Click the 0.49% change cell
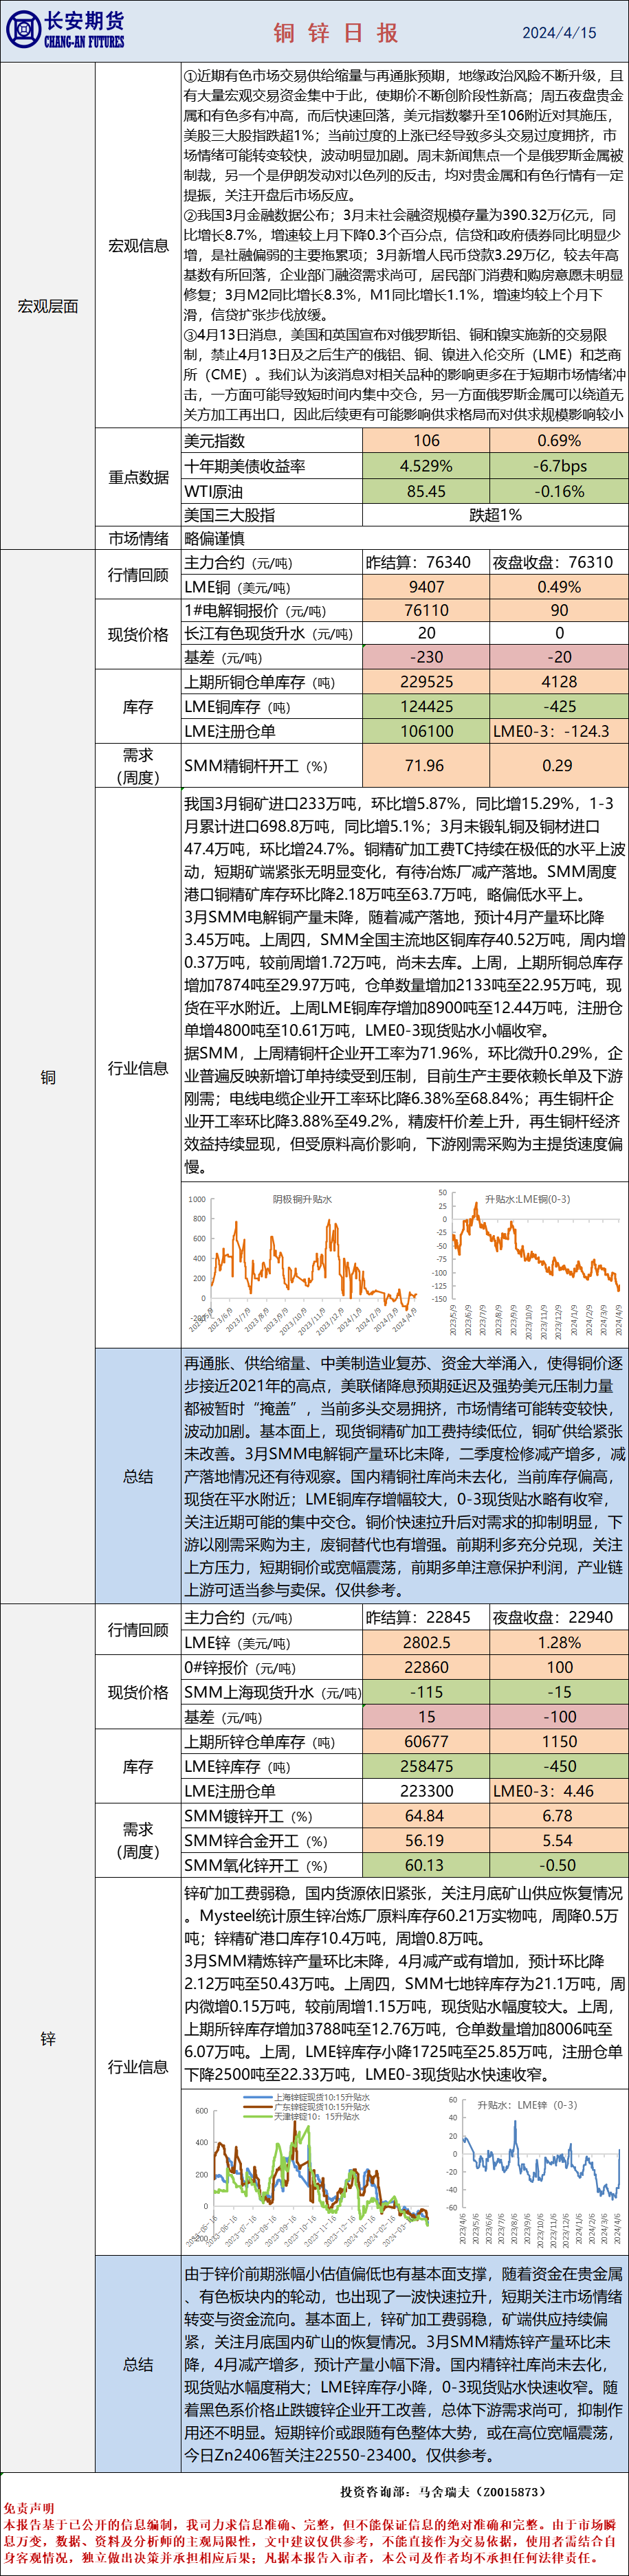Viewport: 629px width, 2576px height. (x=559, y=587)
